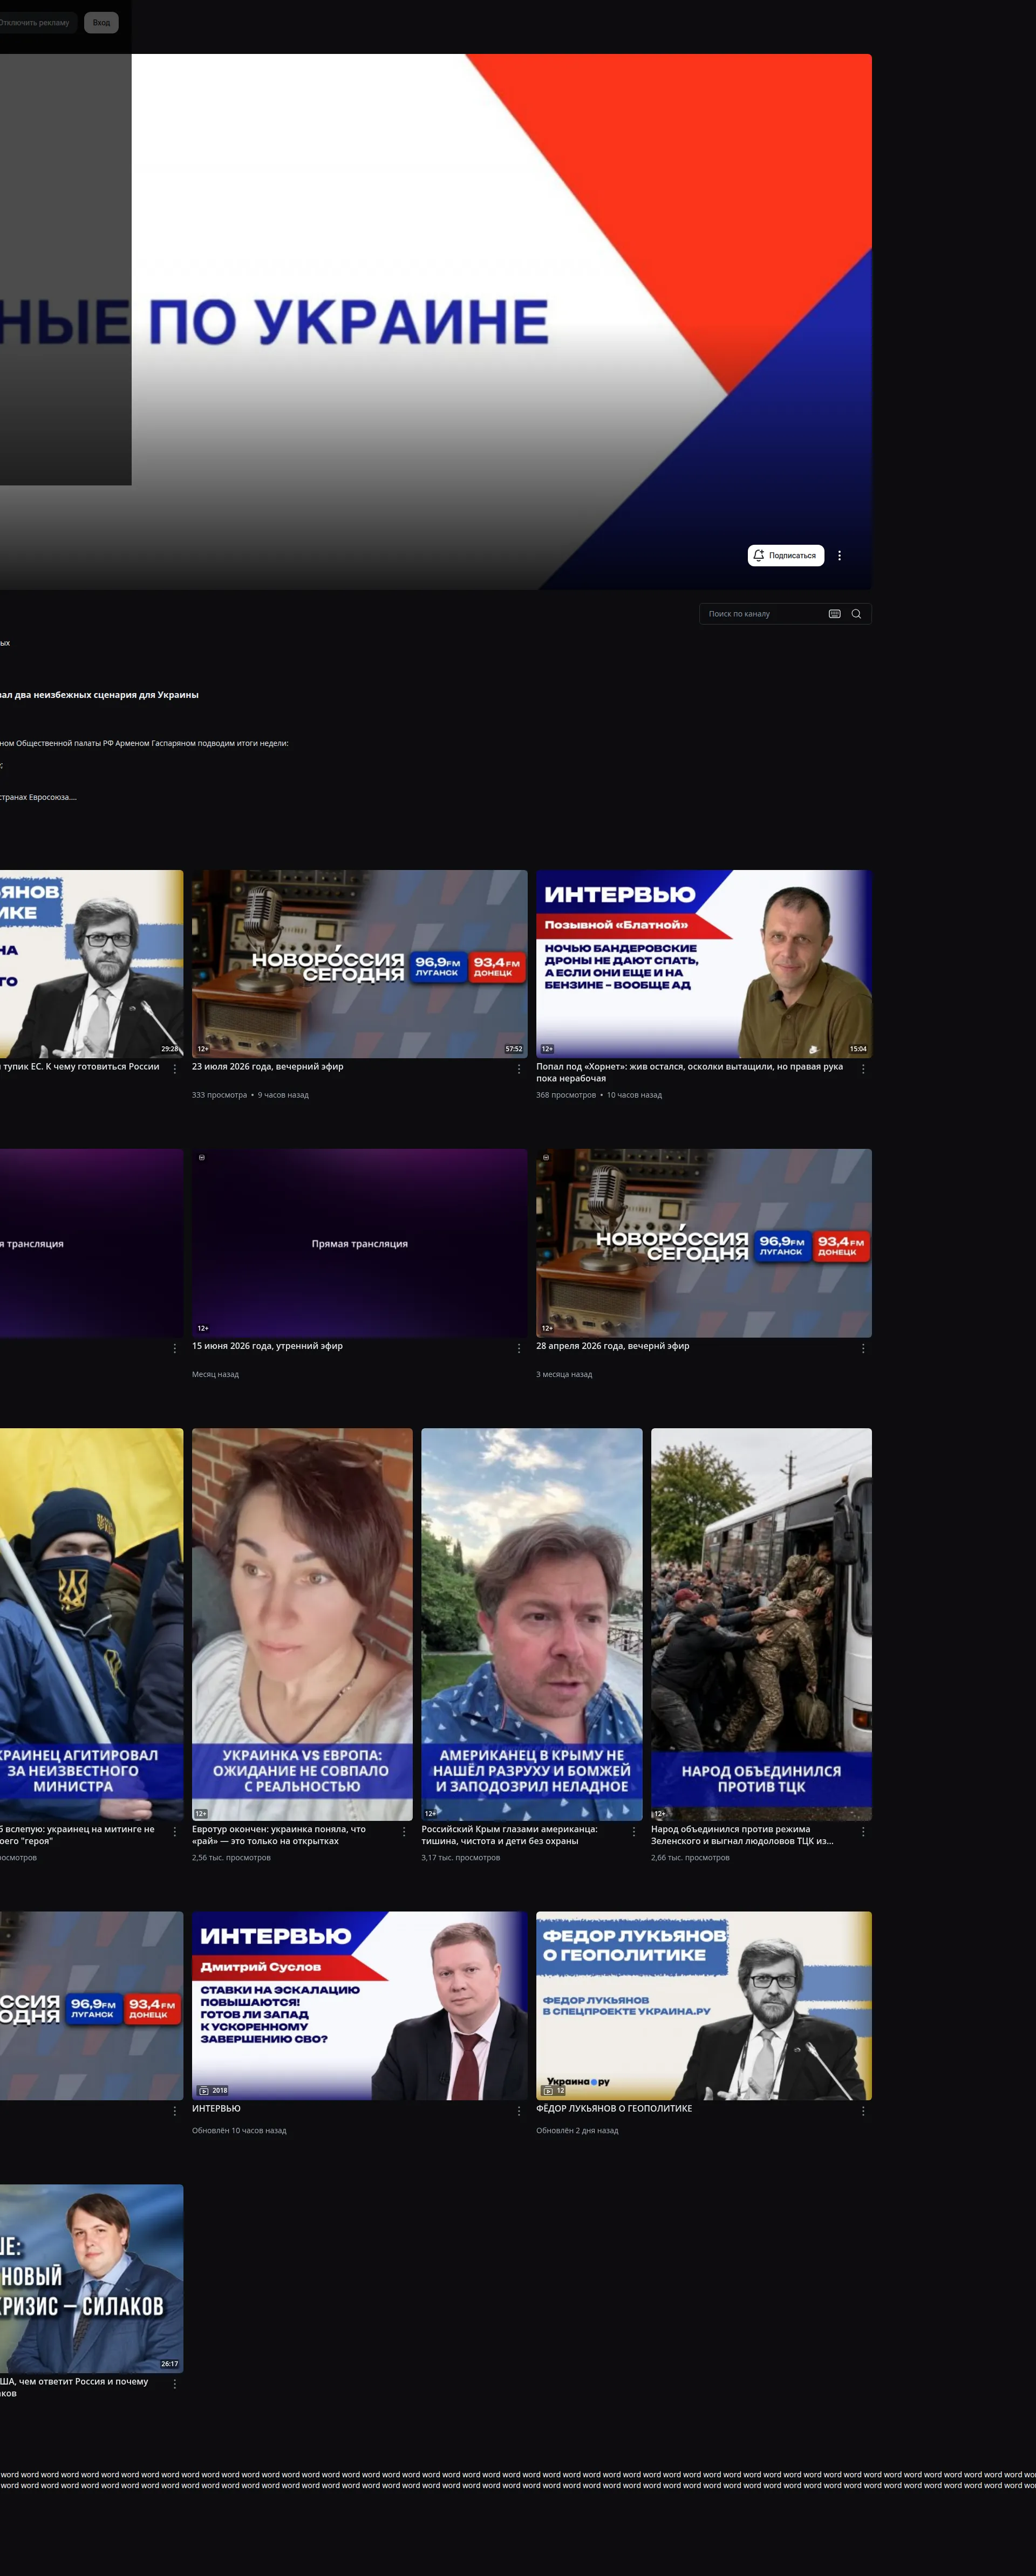
Task: Open the Новороссия Сегодня 57:52 video thumbnail
Action: pyautogui.click(x=360, y=964)
